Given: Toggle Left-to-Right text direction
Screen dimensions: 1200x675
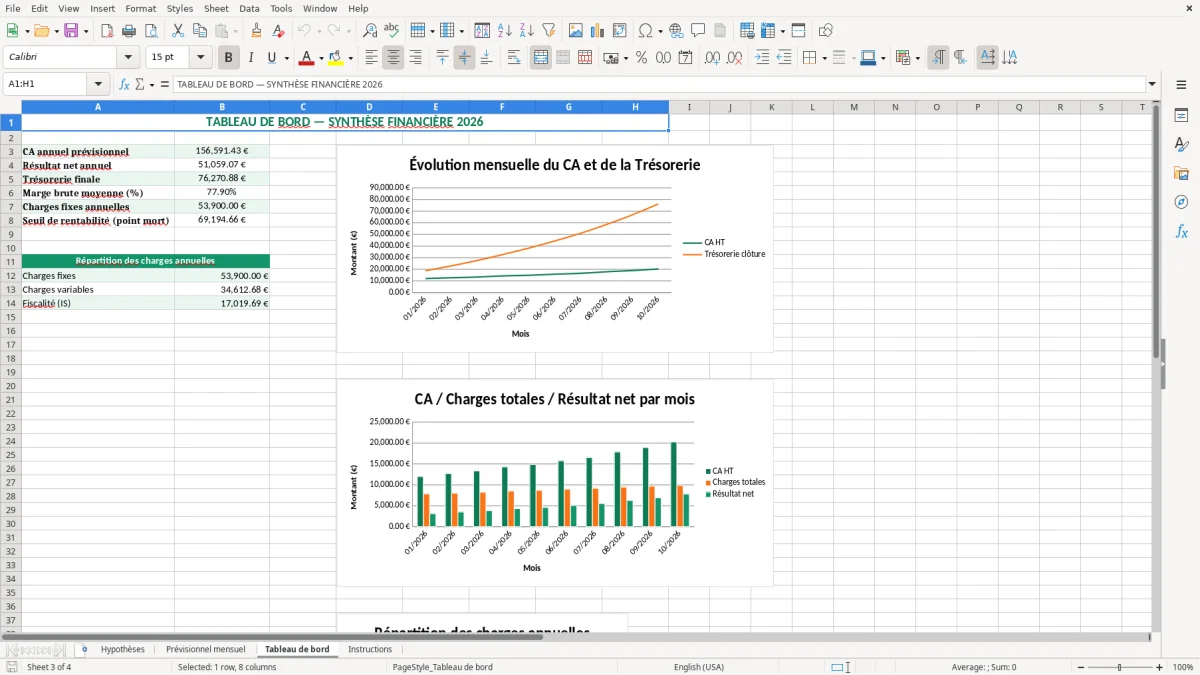Looking at the screenshot, I should 938,58.
